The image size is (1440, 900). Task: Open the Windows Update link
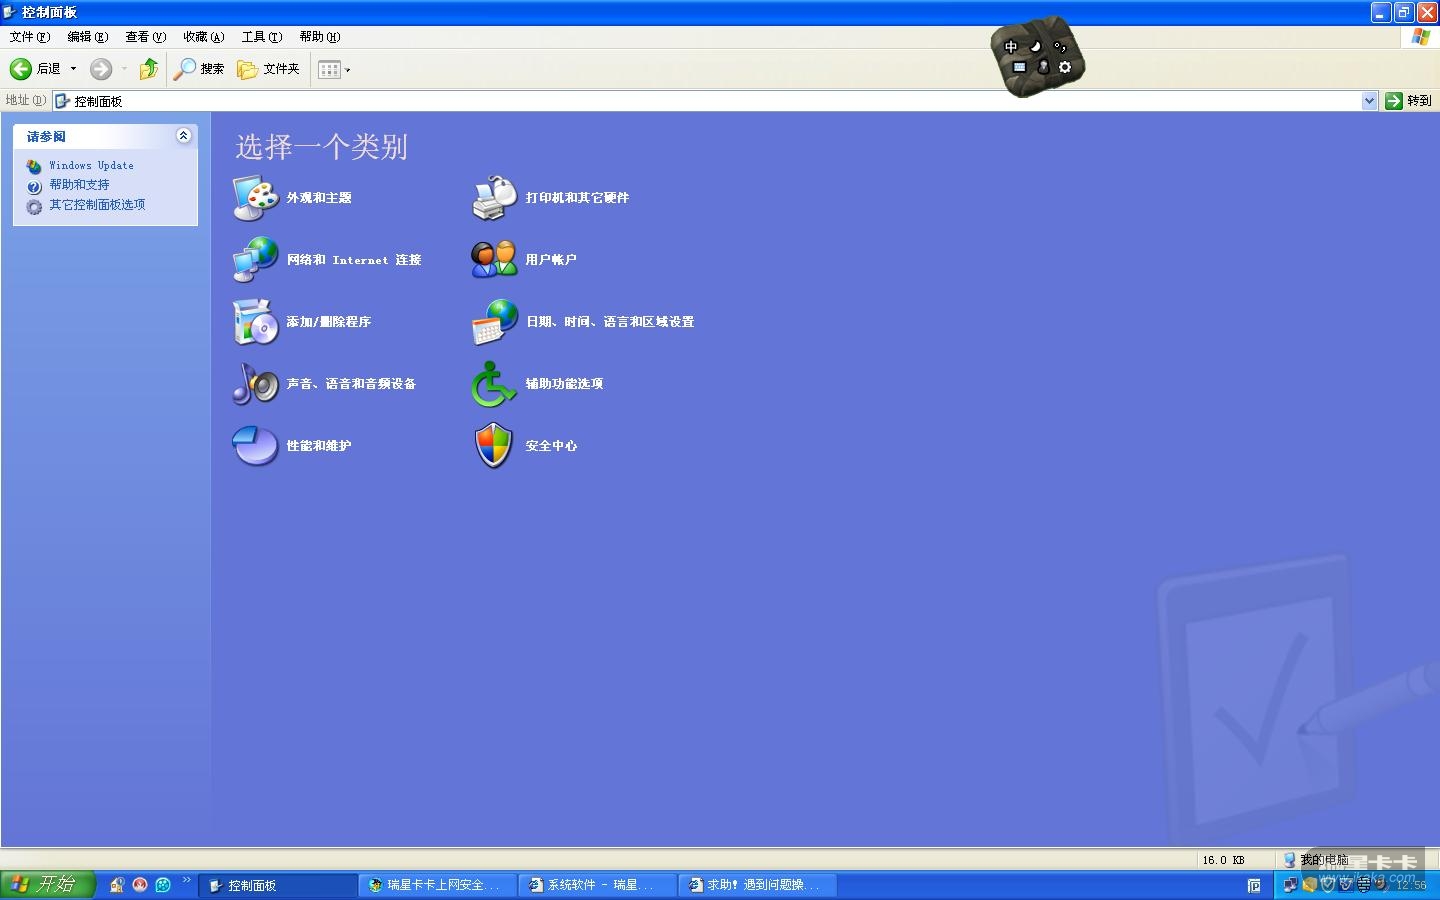[x=91, y=166]
